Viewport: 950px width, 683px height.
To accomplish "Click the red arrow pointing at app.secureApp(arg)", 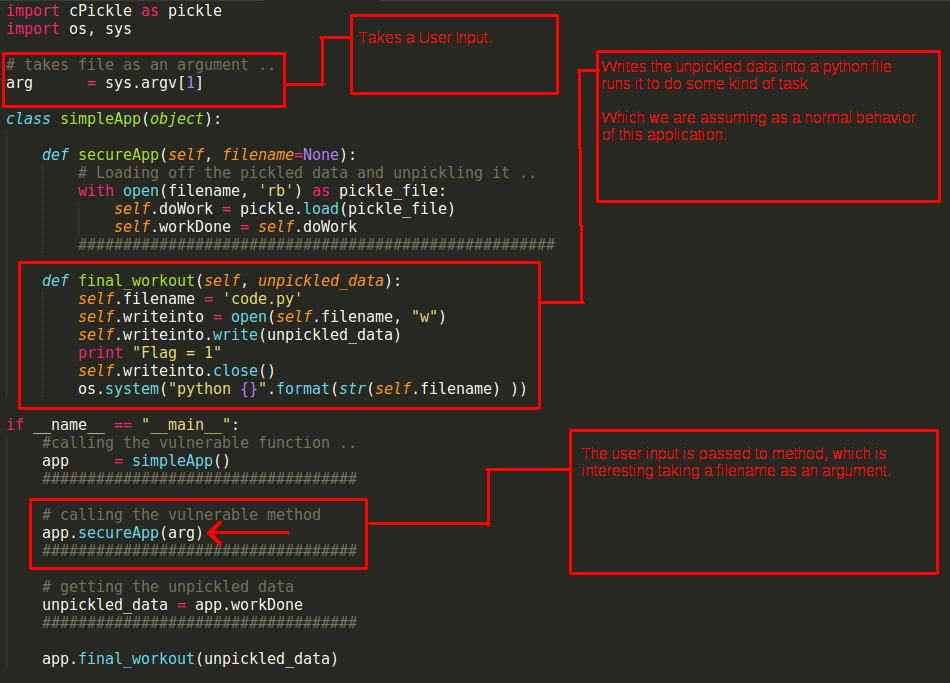I will click(x=248, y=533).
